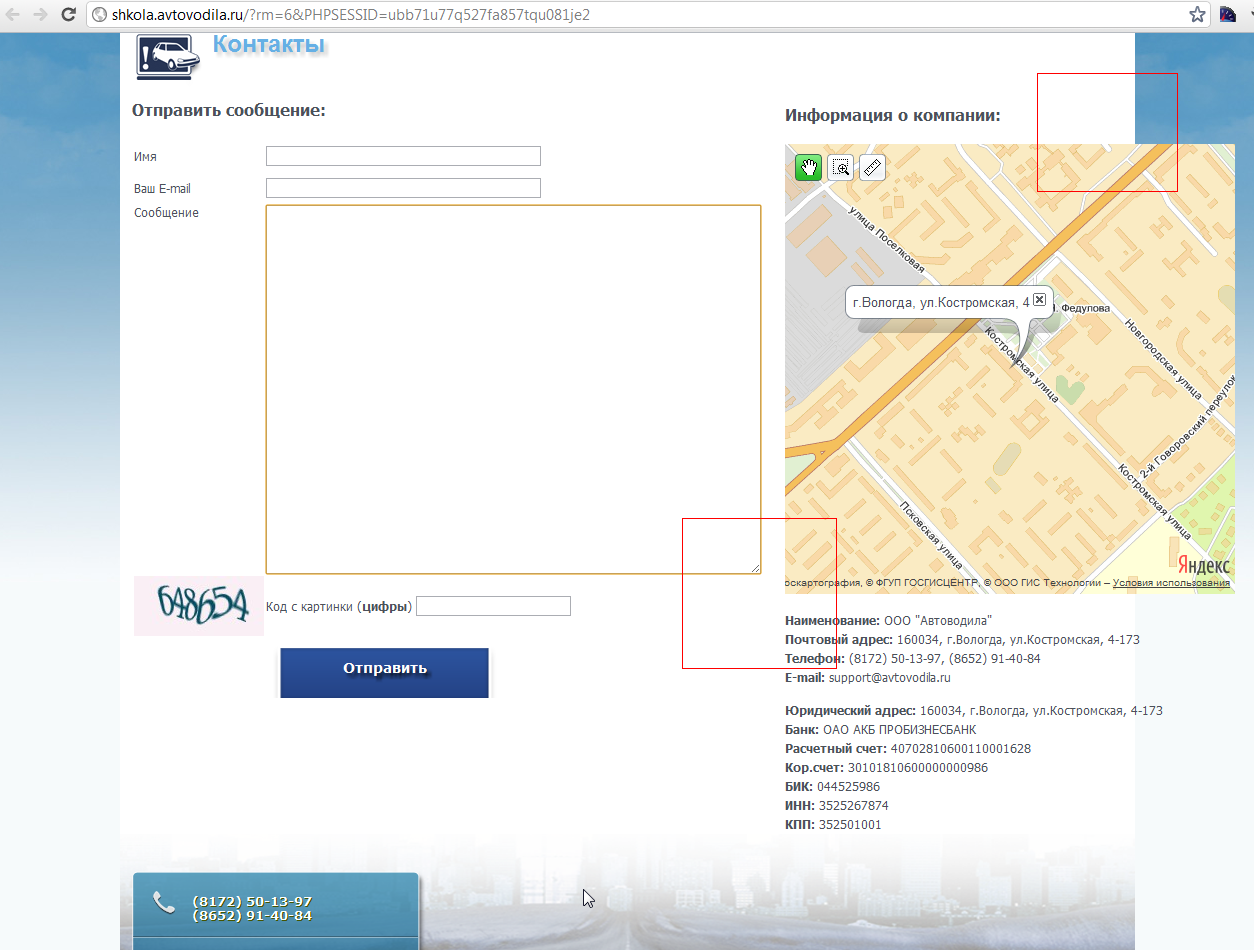Open the Условия использования map link

point(1171,583)
